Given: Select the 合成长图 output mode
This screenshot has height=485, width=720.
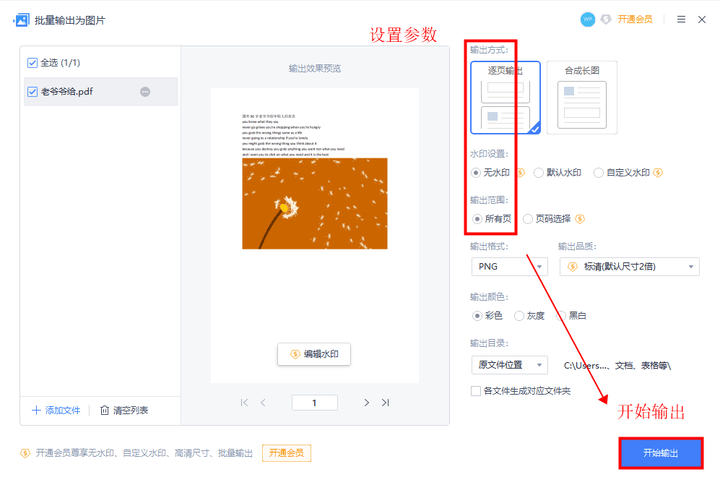Looking at the screenshot, I should pyautogui.click(x=581, y=97).
